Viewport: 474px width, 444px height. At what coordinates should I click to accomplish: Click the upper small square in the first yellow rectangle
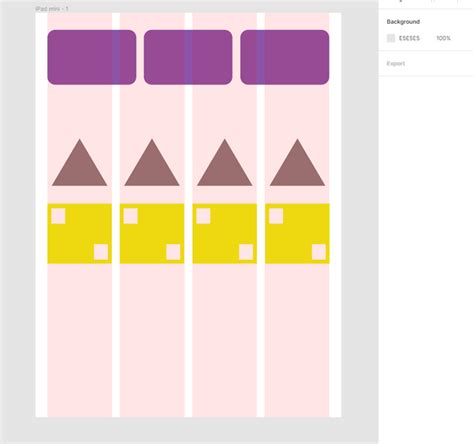point(58,216)
